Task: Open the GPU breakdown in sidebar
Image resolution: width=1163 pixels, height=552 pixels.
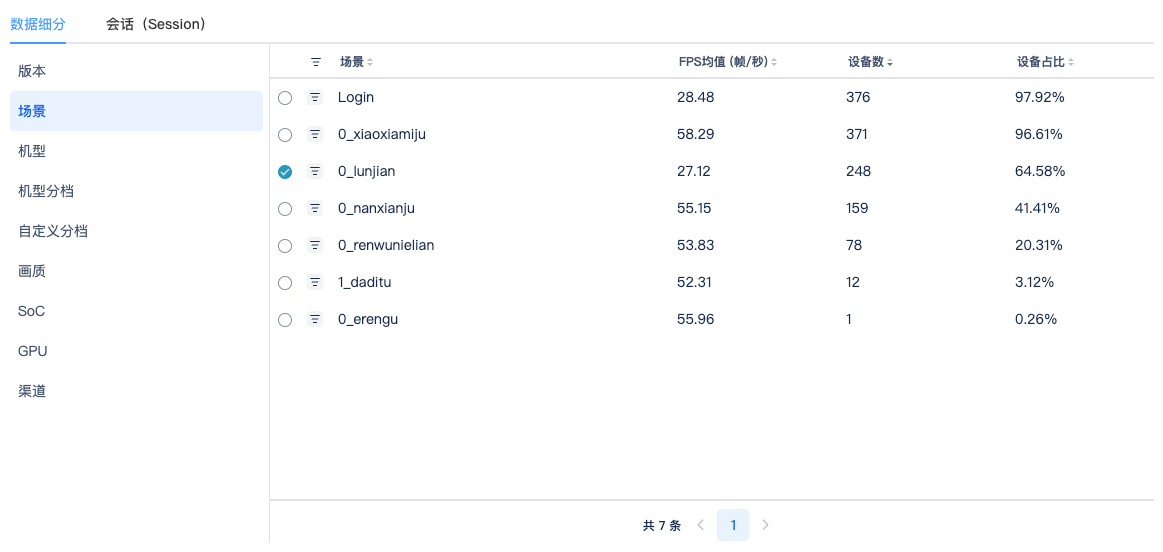Action: click(x=33, y=351)
